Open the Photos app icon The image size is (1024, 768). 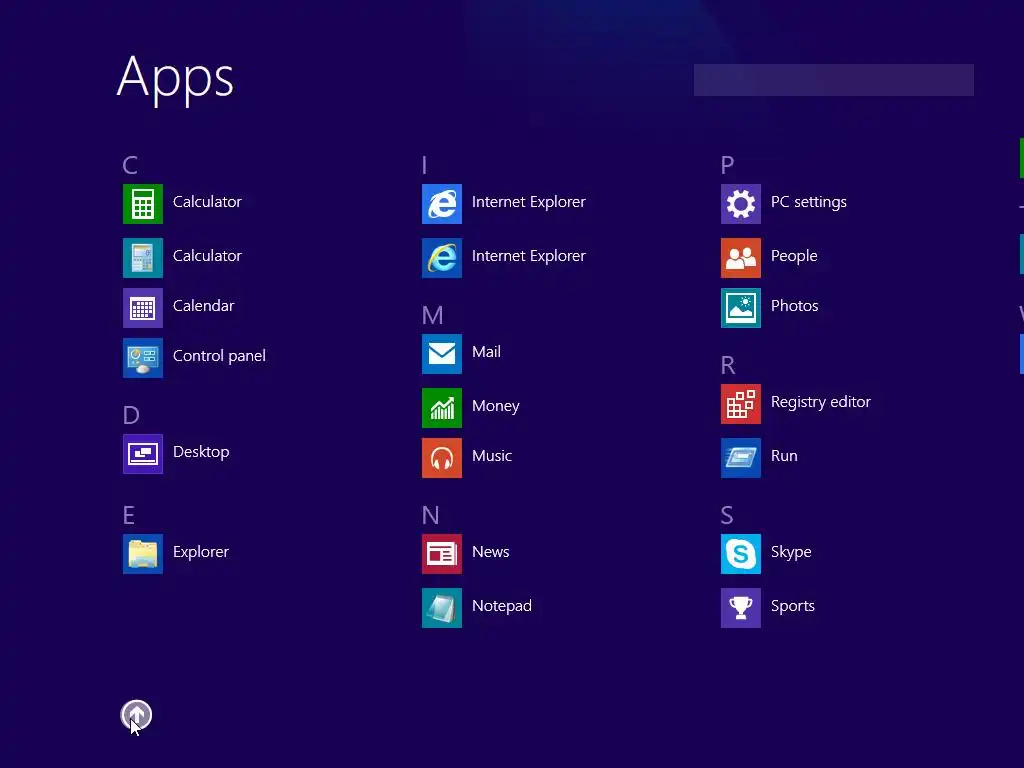click(x=741, y=308)
